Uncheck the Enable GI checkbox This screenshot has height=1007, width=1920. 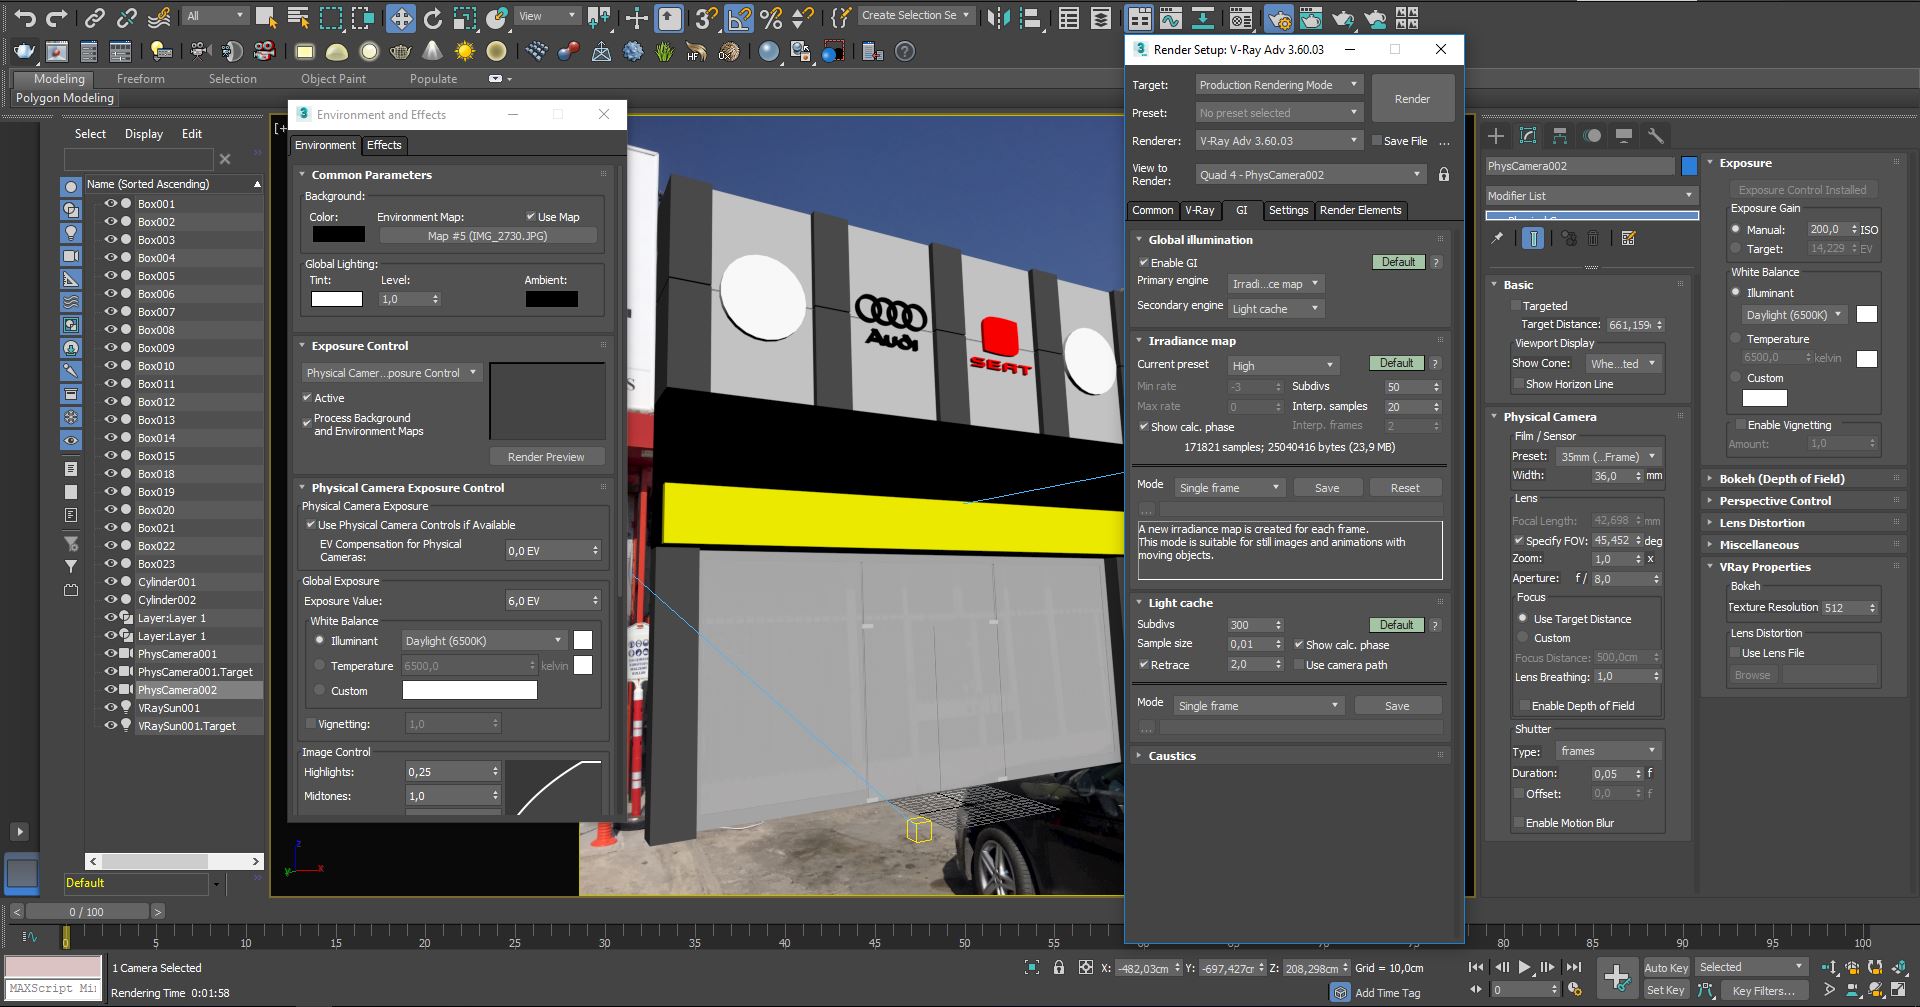pos(1143,263)
